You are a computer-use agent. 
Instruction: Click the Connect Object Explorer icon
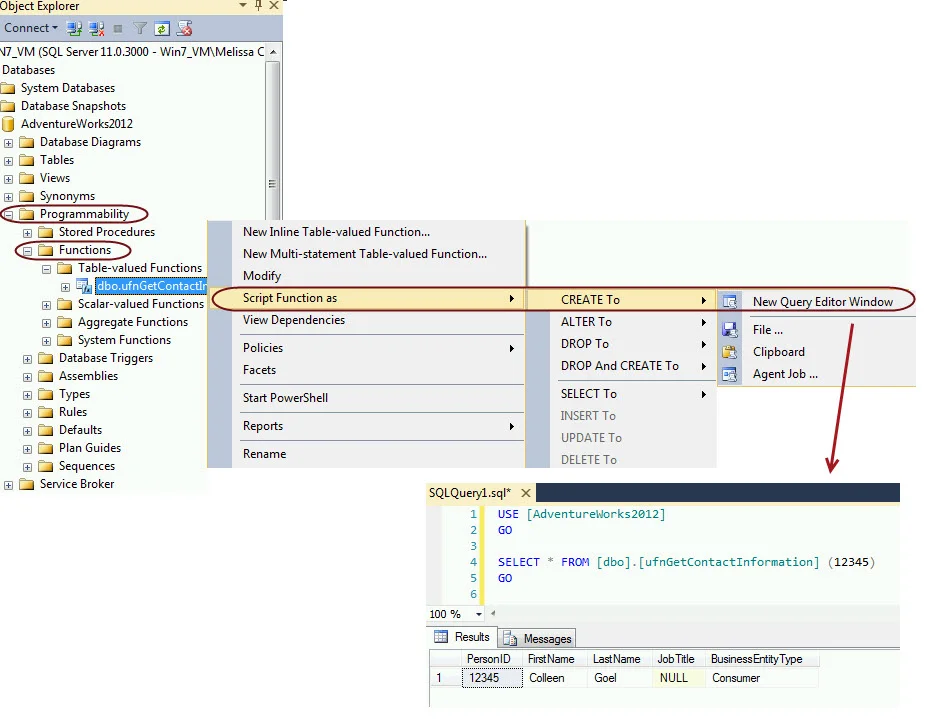pyautogui.click(x=74, y=28)
